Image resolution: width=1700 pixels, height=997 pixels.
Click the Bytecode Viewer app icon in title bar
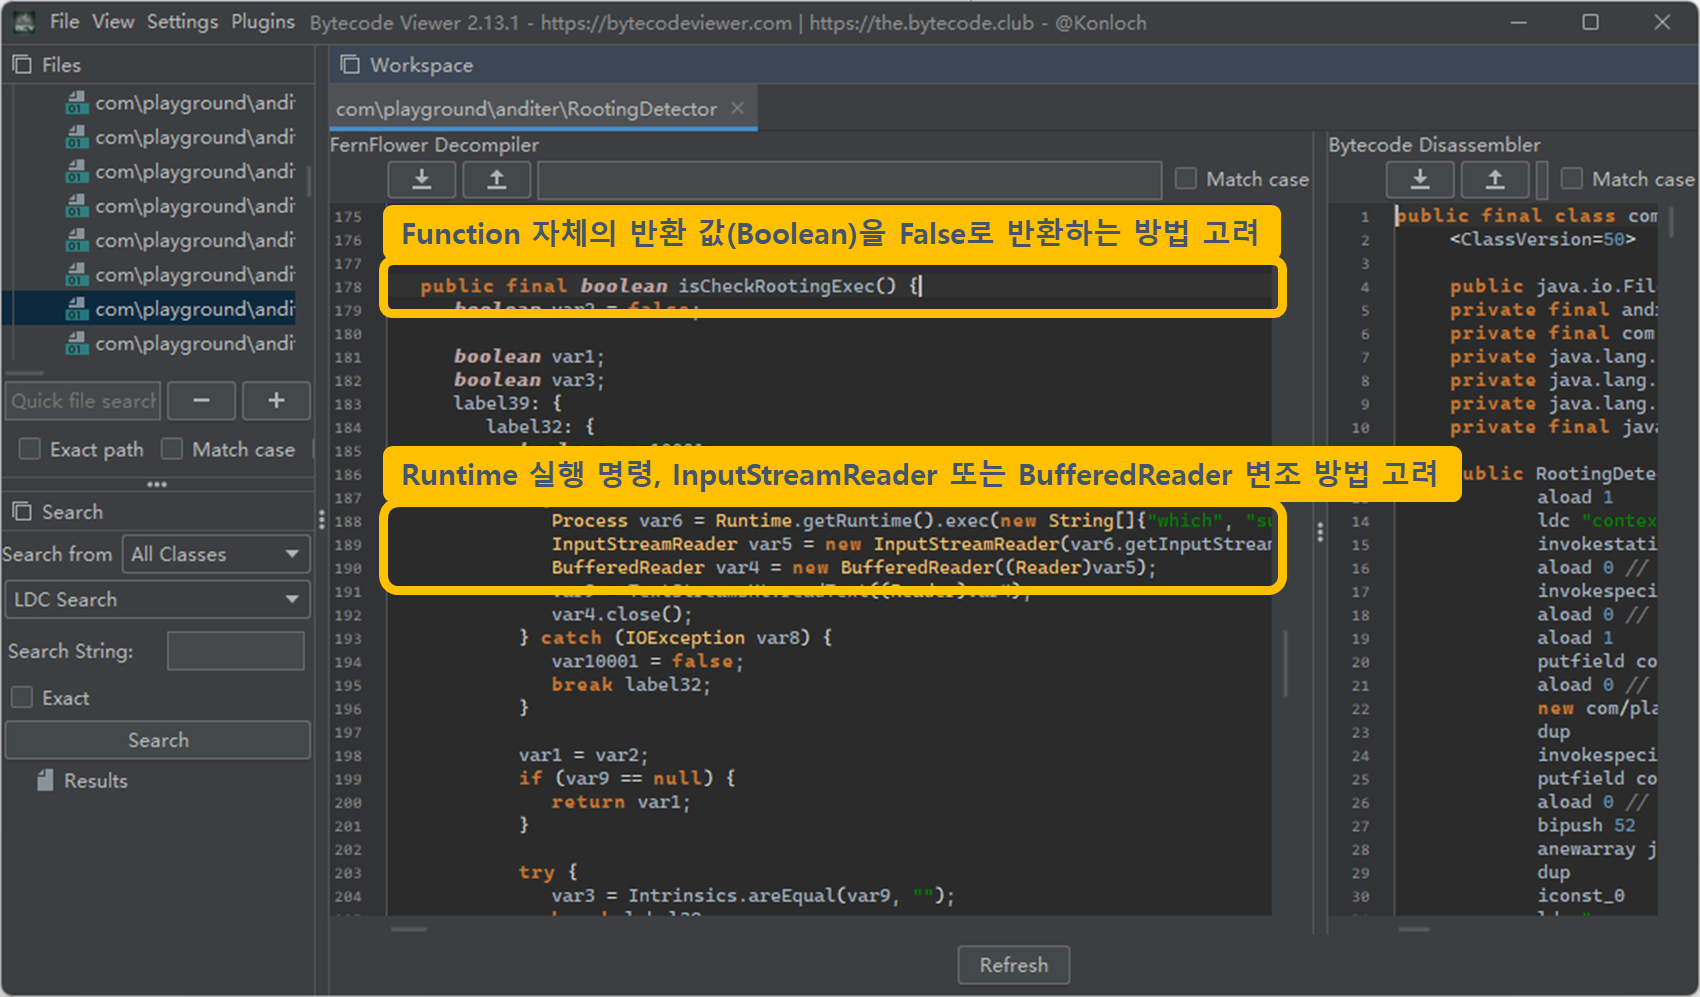tap(24, 22)
